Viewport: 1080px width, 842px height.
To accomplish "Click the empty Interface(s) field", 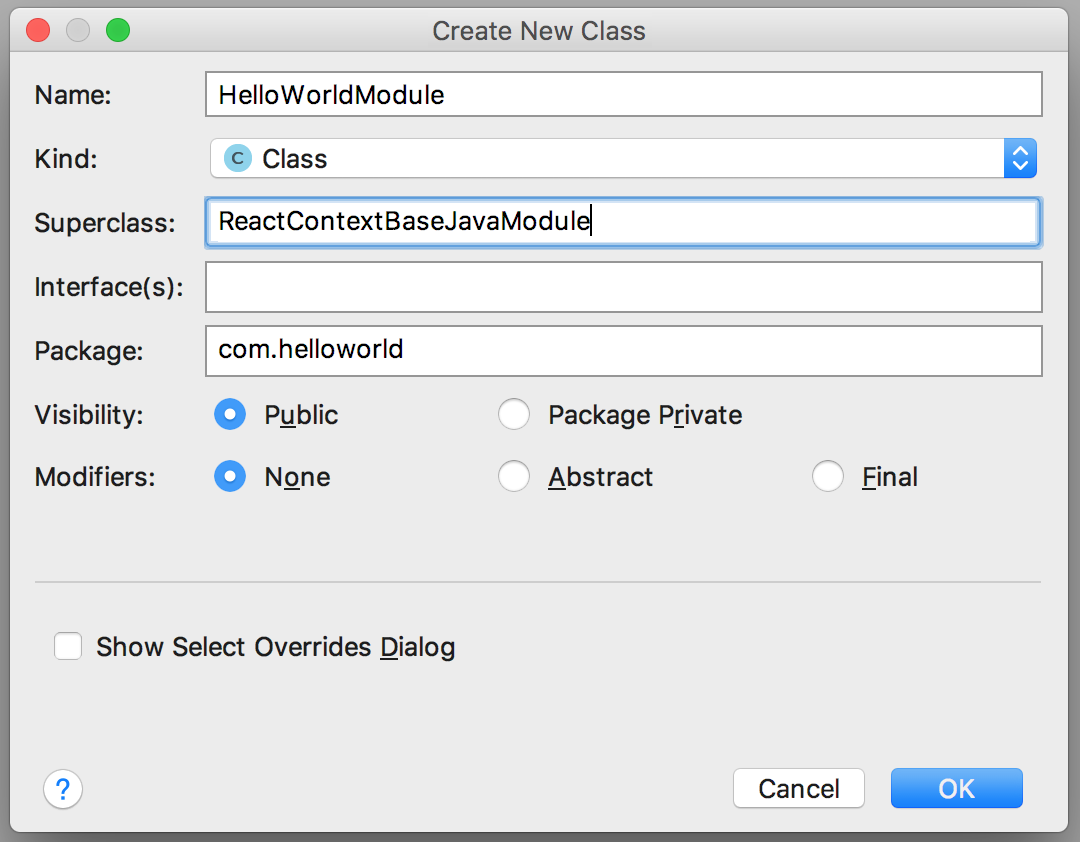I will coord(623,287).
